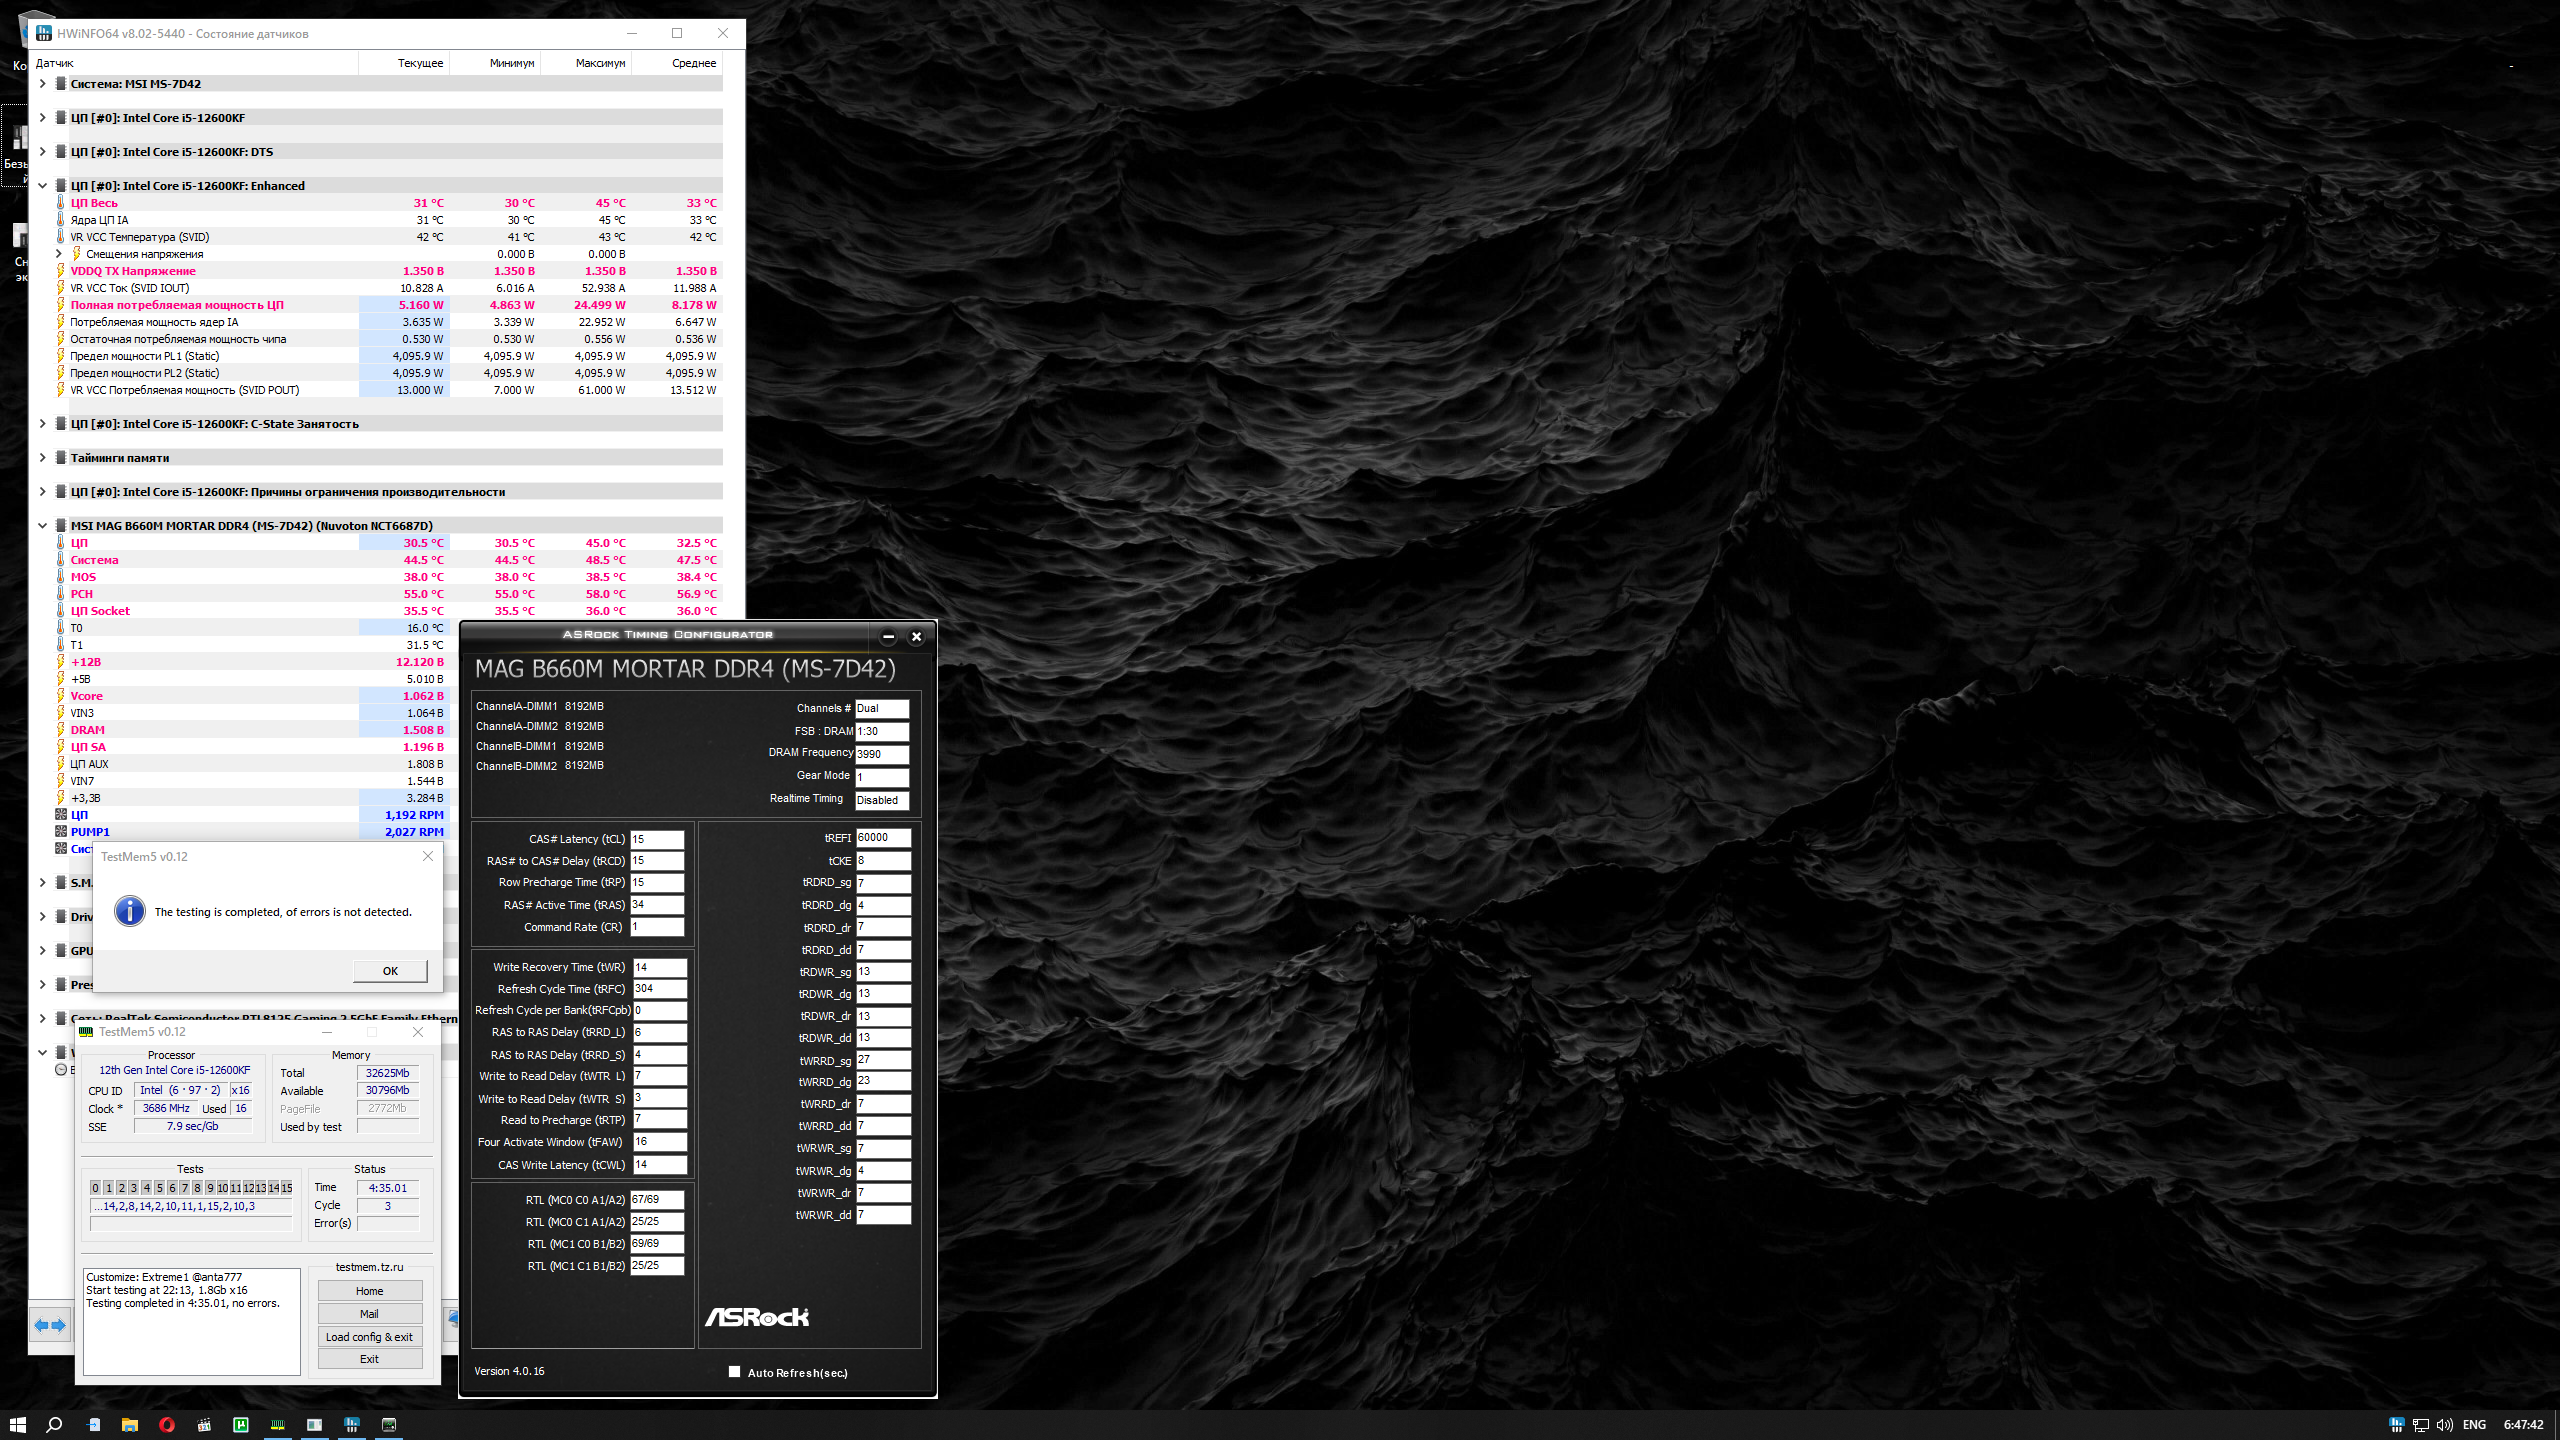Click the HWiNFO taskbar icon
The width and height of the screenshot is (2560, 1440).
[352, 1424]
